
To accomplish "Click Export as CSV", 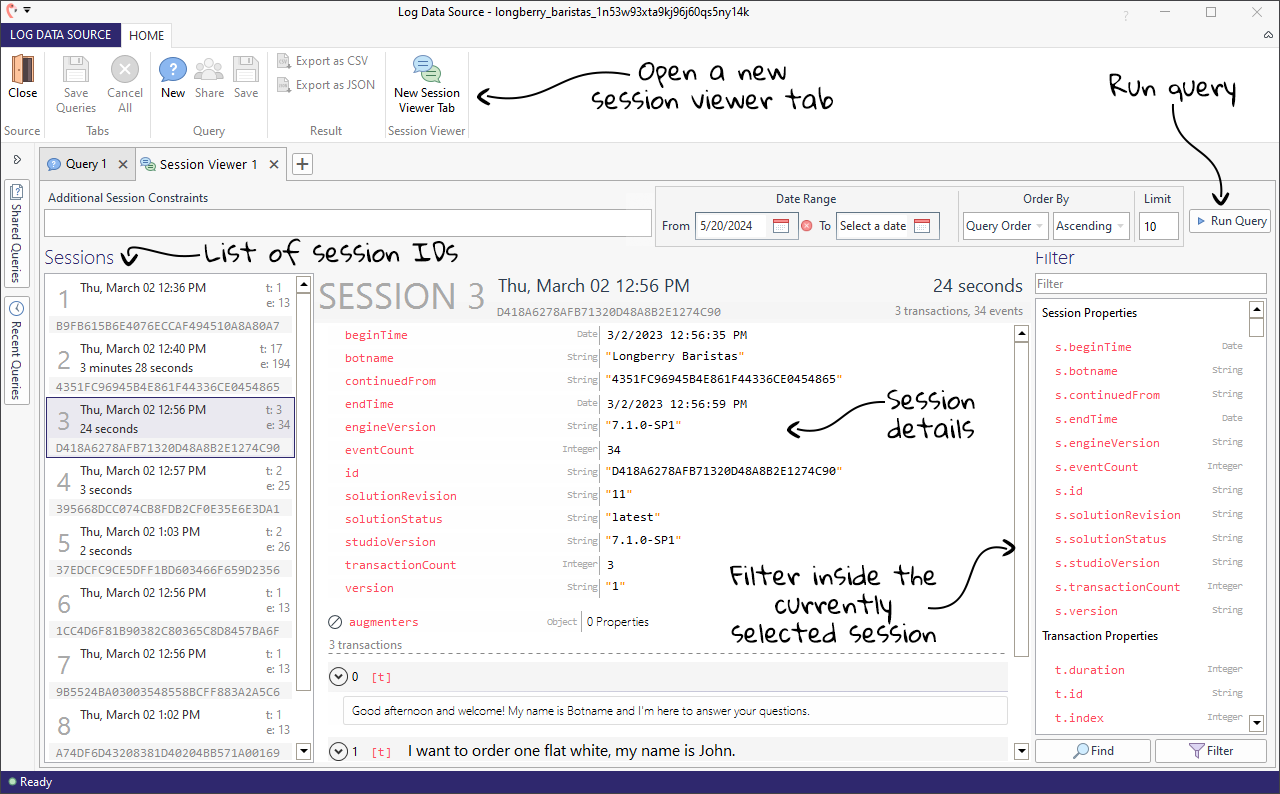I will 323,61.
